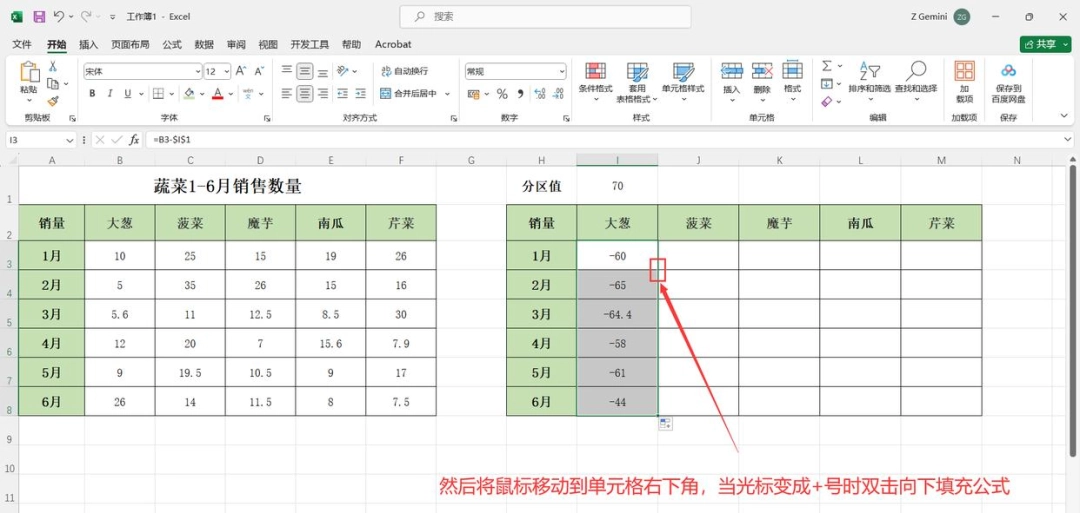Toggle Center horizontal alignment
The height and width of the screenshot is (513, 1080).
(x=306, y=94)
